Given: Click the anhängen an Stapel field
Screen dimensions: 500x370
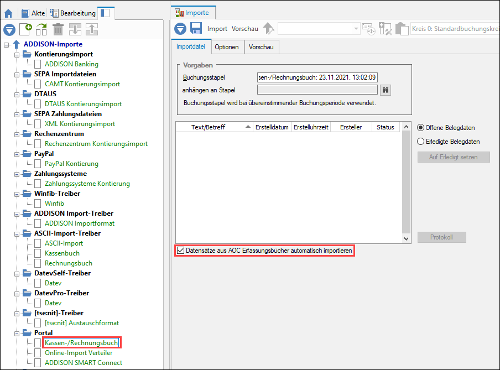Looking at the screenshot, I should coord(317,90).
